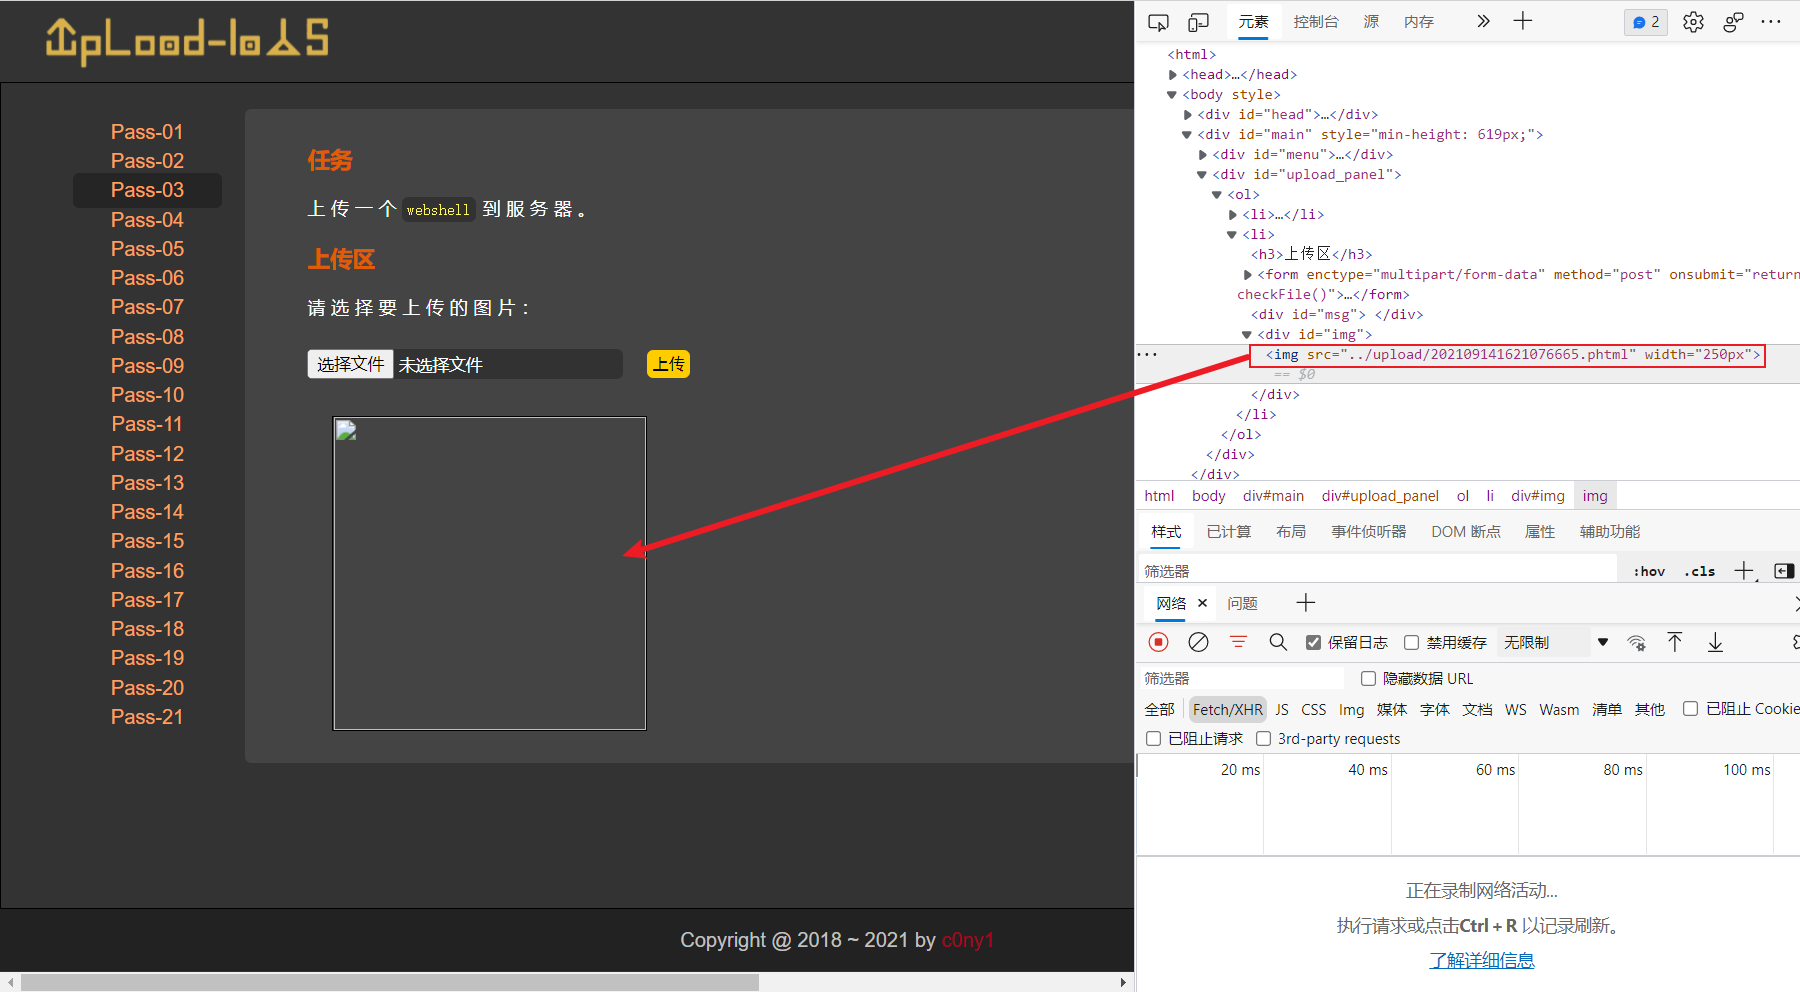Collapse div id="upload_panel" node

point(1202,175)
